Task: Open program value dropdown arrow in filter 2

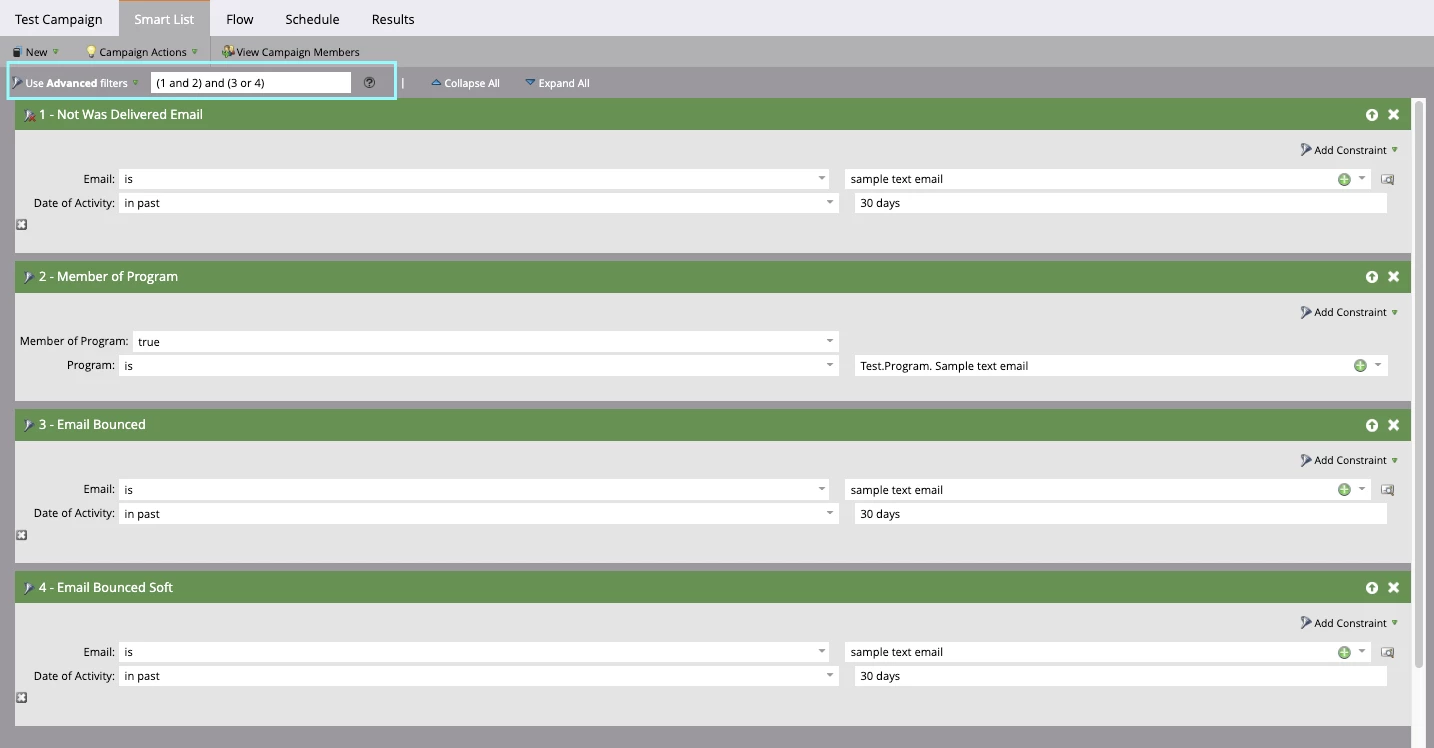Action: coord(1378,365)
